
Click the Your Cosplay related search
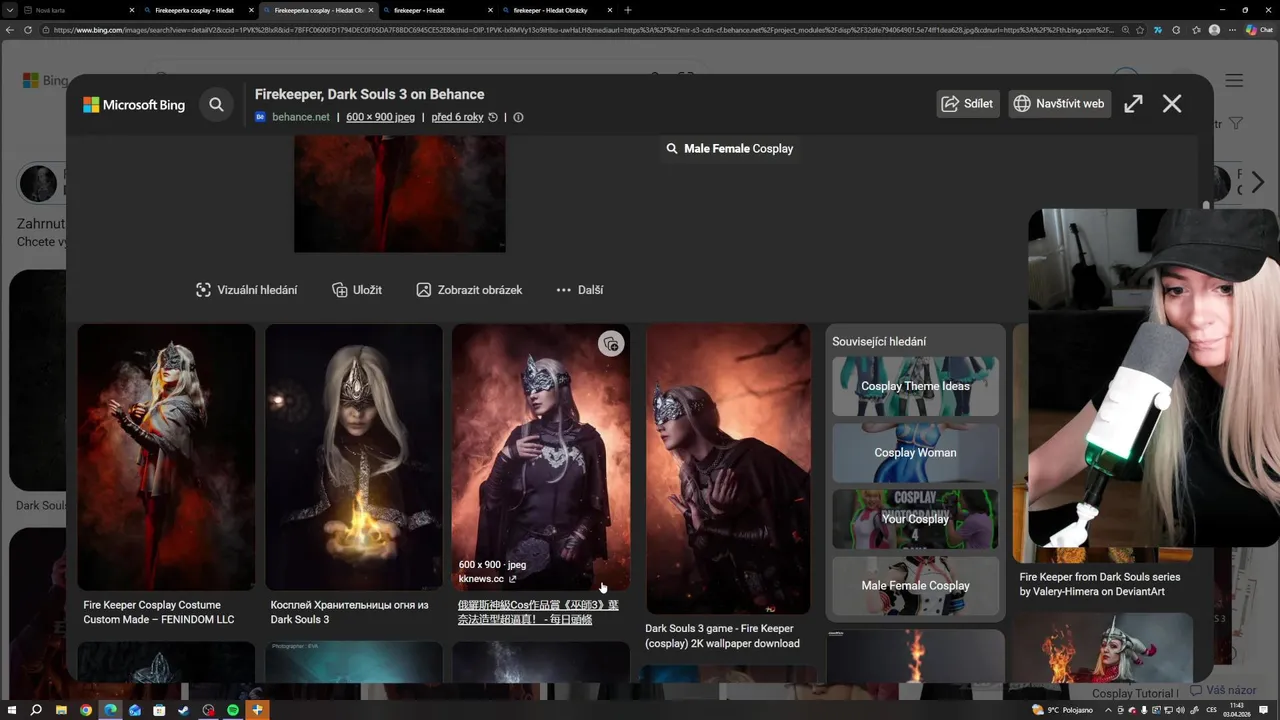tap(915, 519)
